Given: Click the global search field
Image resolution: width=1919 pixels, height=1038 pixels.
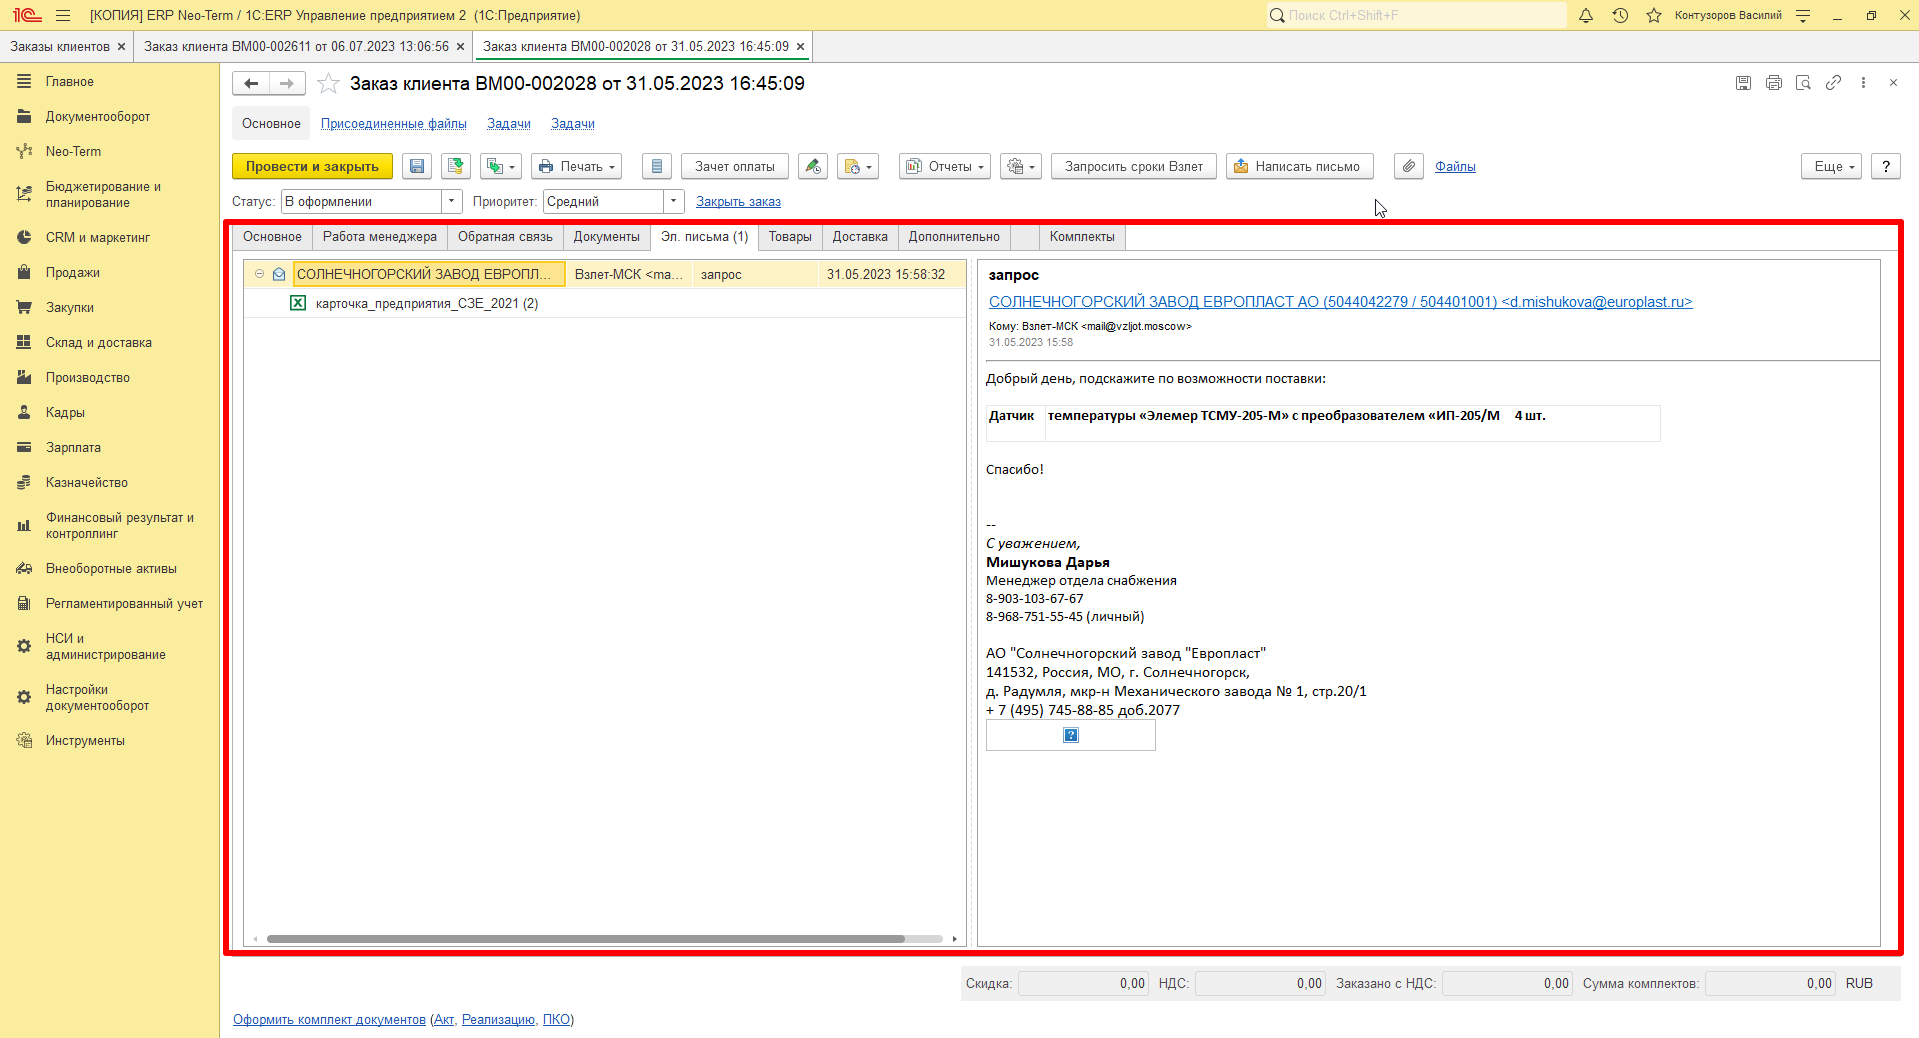Looking at the screenshot, I should click(1417, 15).
